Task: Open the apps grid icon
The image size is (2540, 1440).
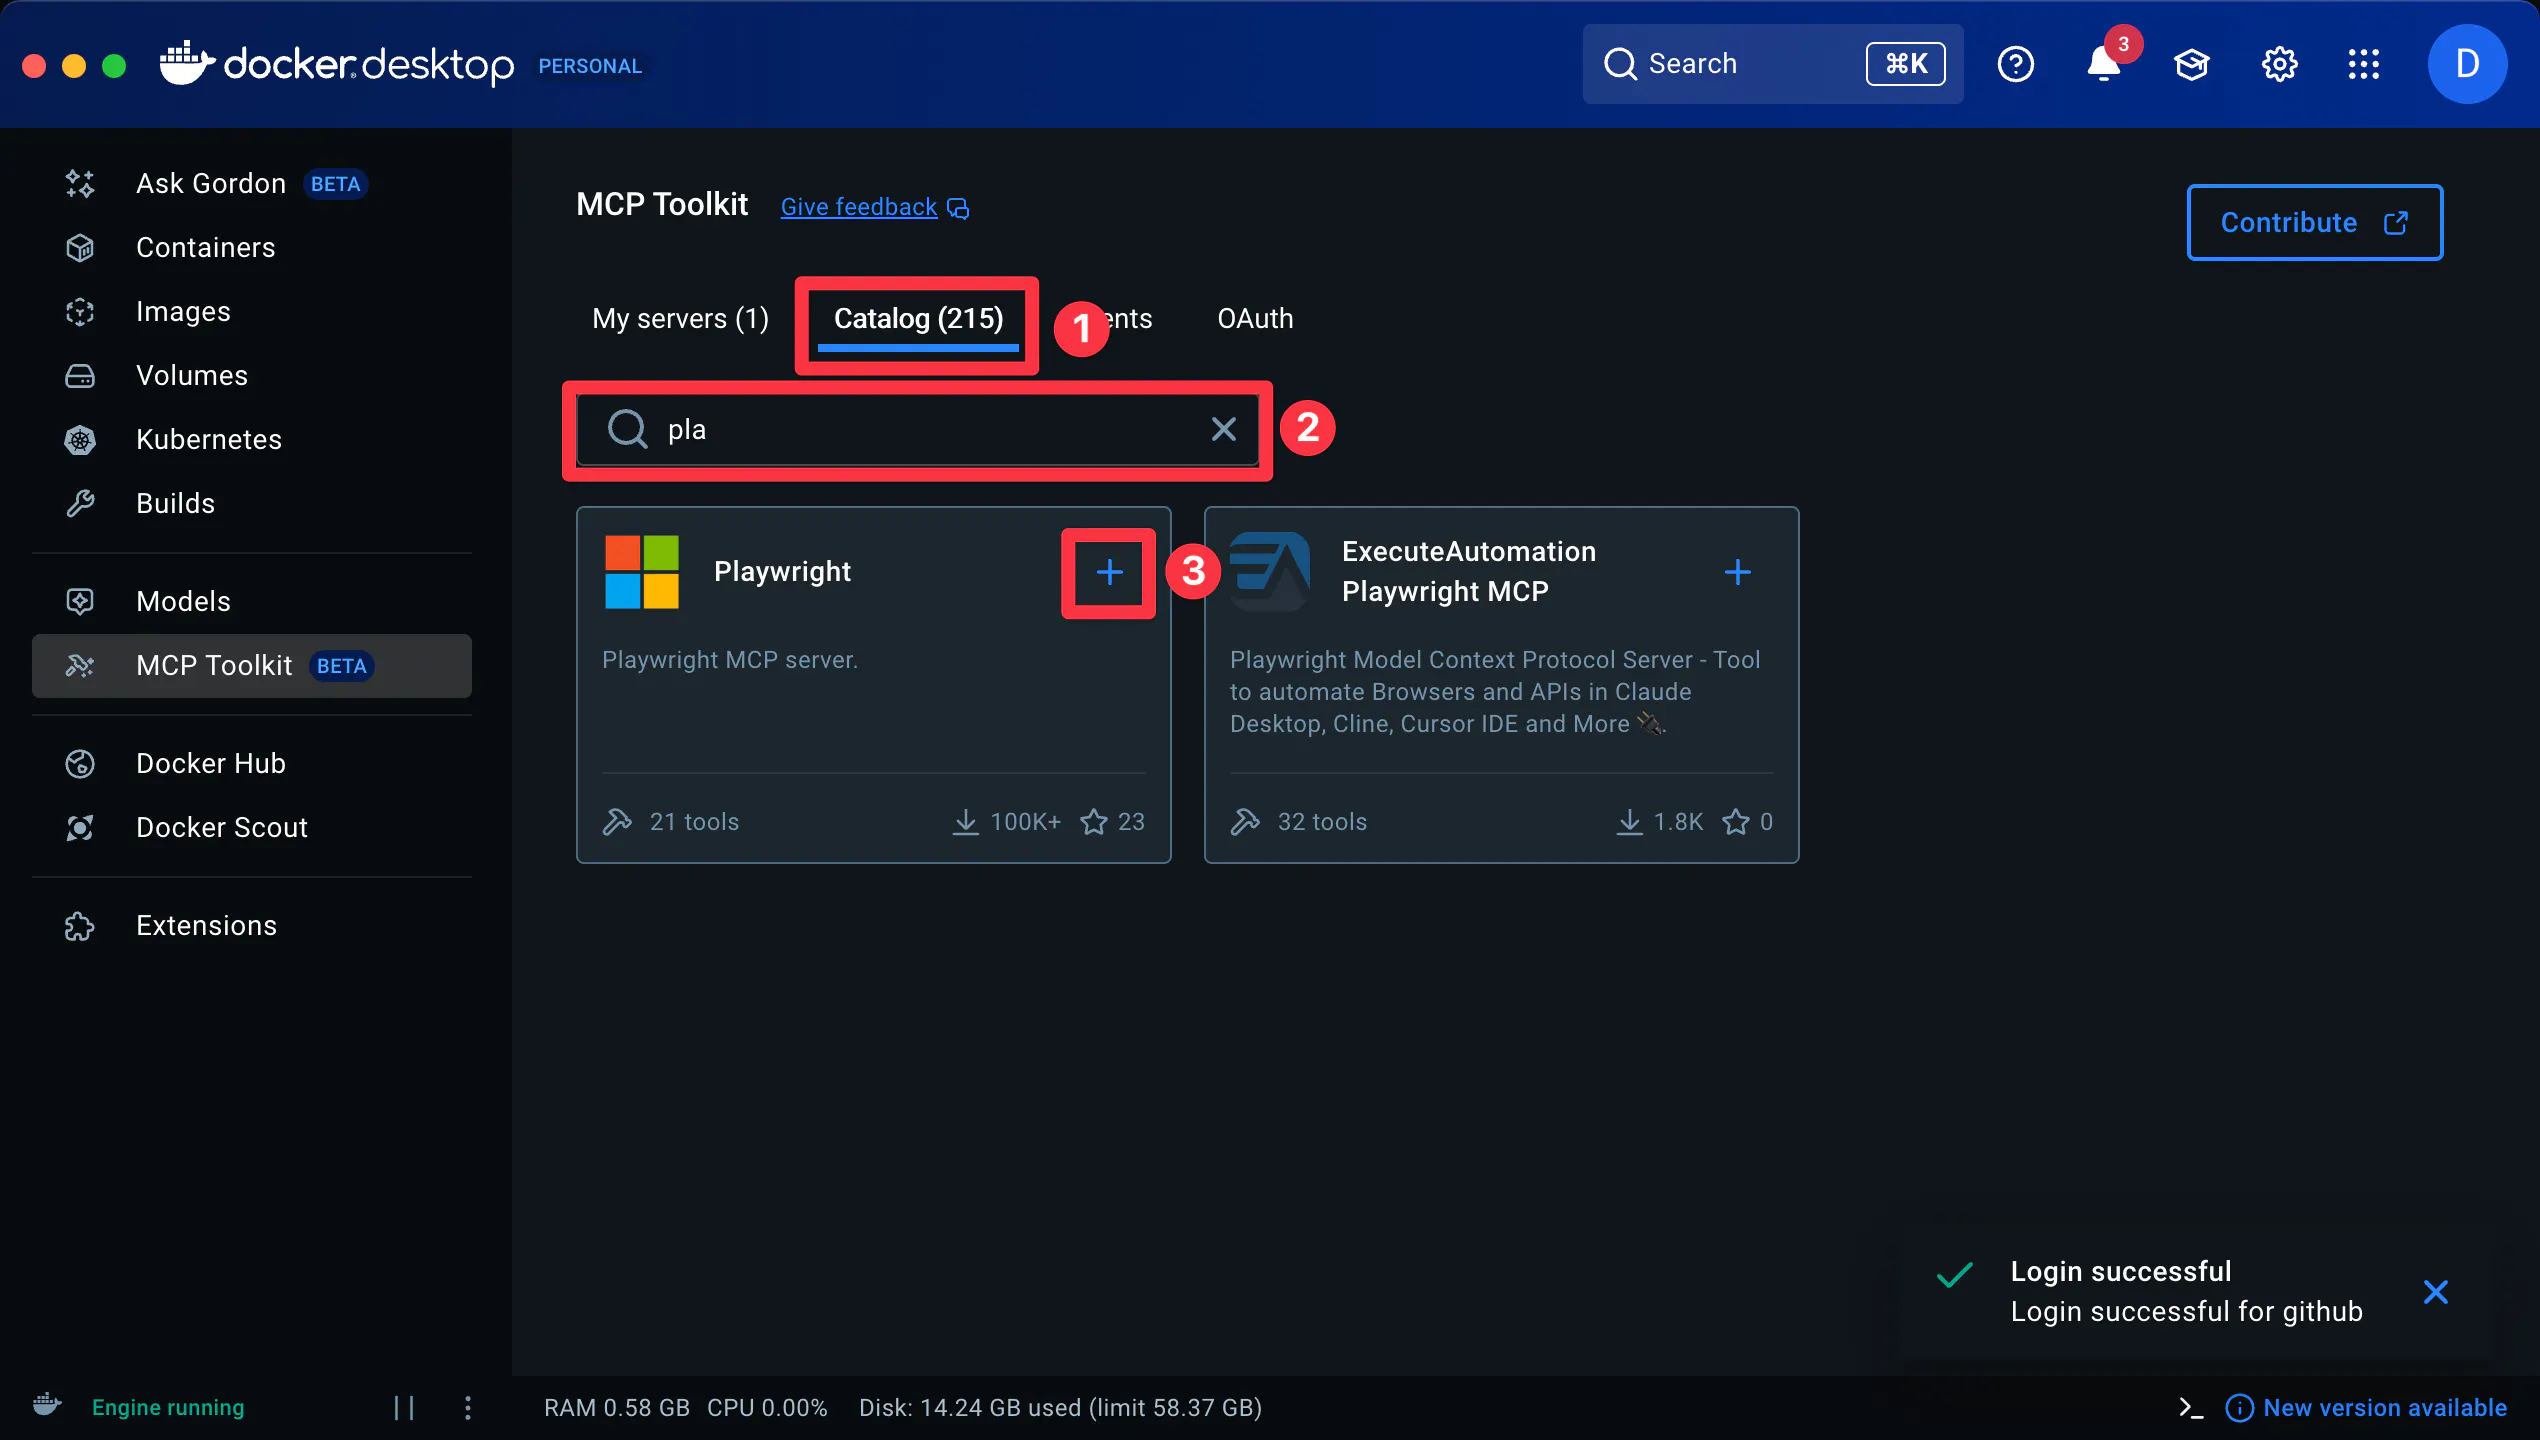Action: click(x=2364, y=64)
